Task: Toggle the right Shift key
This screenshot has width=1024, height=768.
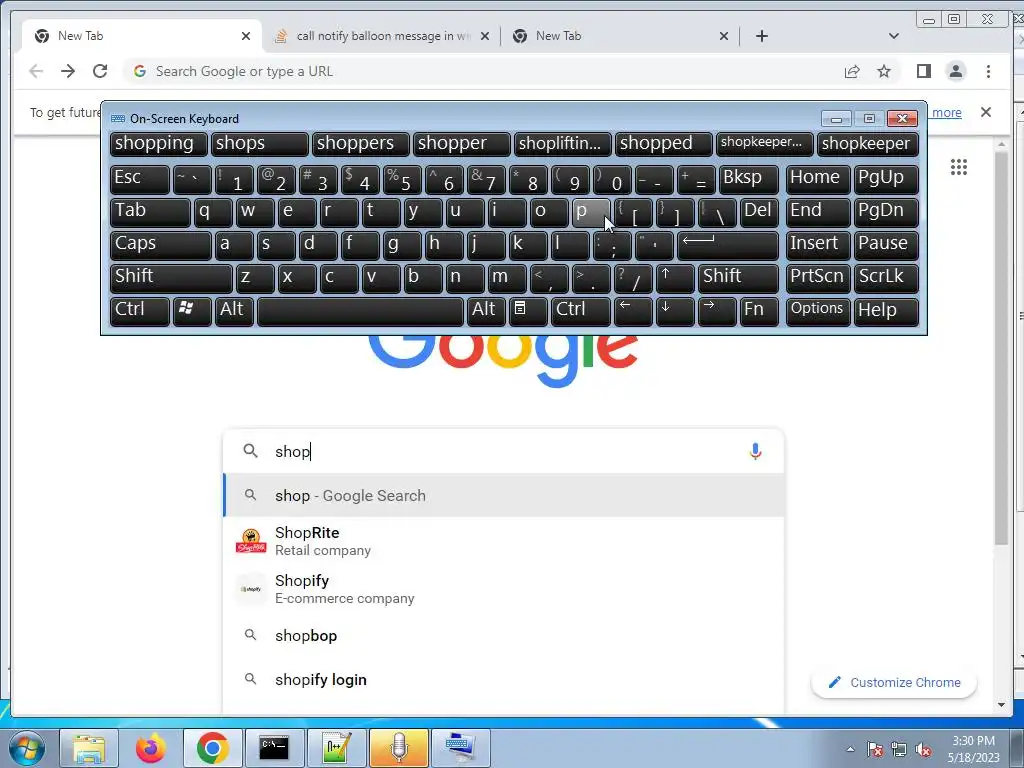Action: pos(739,278)
